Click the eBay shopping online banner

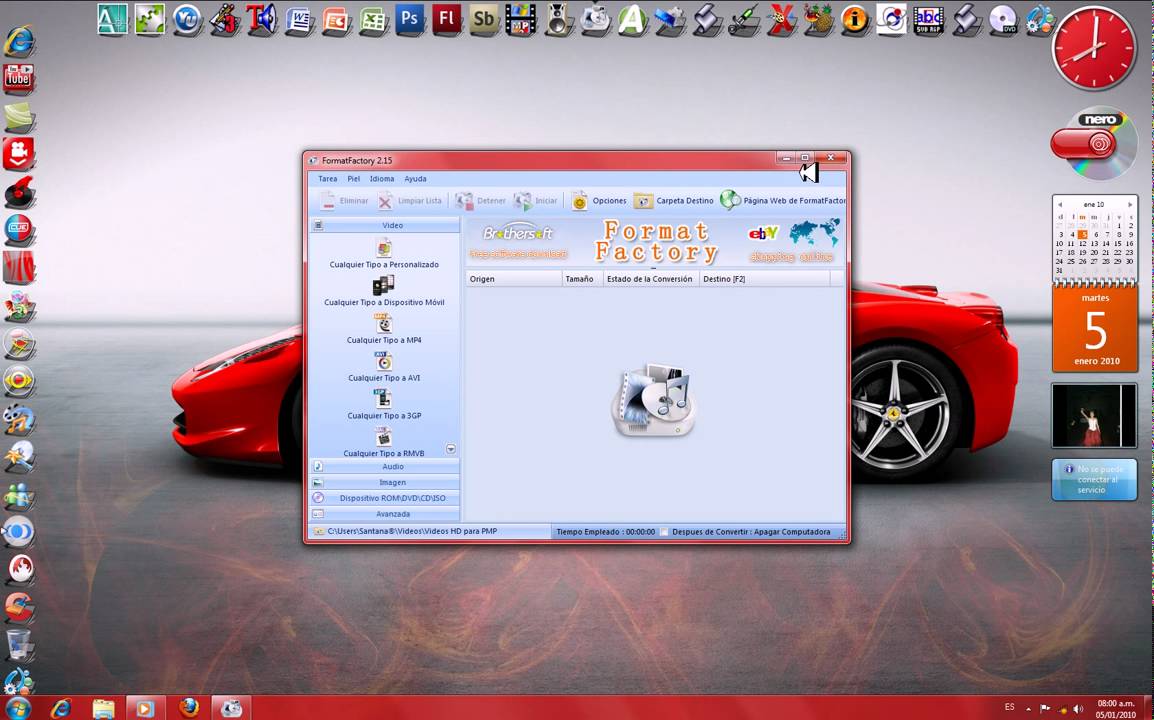point(792,242)
